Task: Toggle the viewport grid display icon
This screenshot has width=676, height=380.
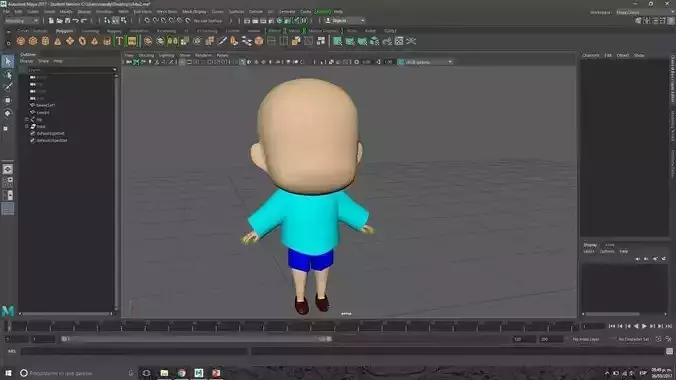Action: [x=182, y=62]
